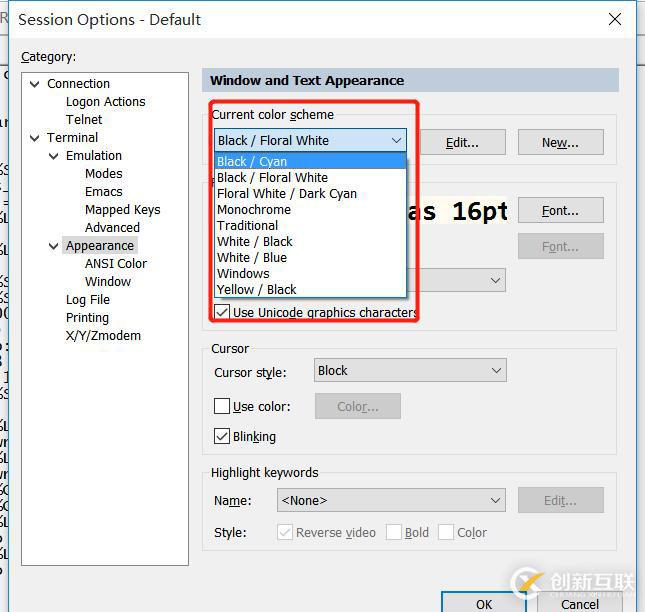Open the Telnet category

point(84,119)
